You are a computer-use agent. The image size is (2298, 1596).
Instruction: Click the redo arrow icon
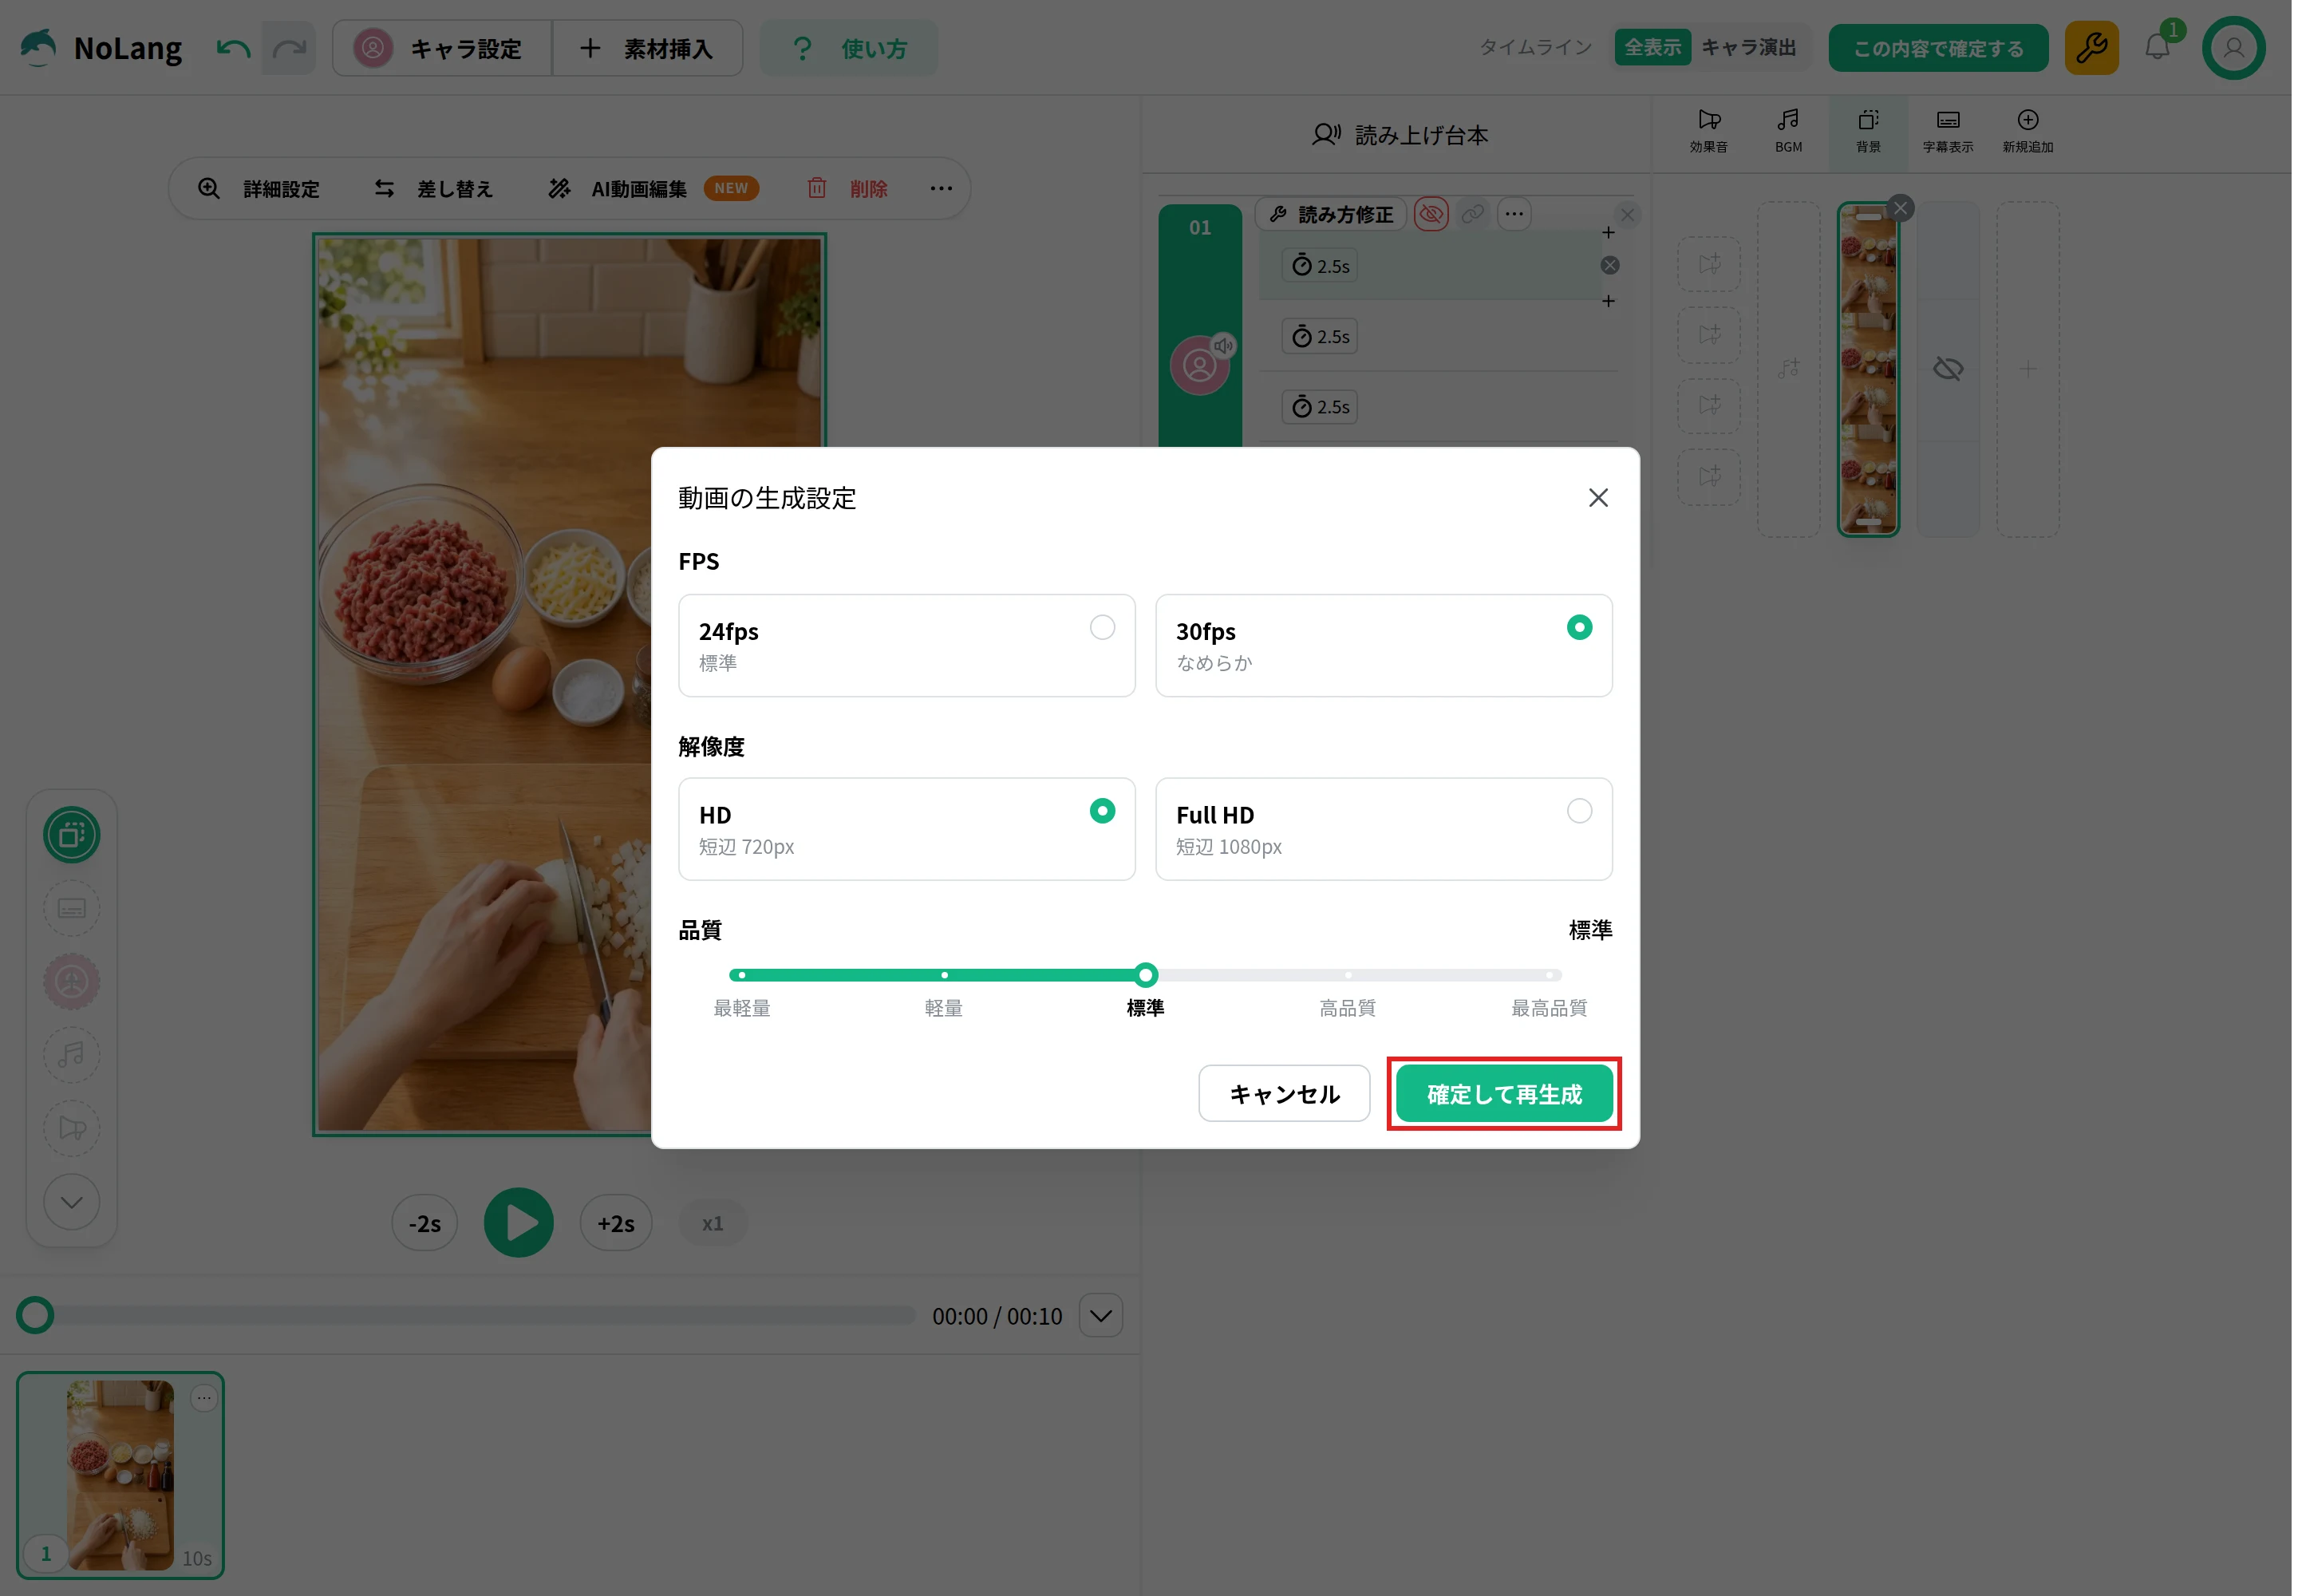coord(289,48)
